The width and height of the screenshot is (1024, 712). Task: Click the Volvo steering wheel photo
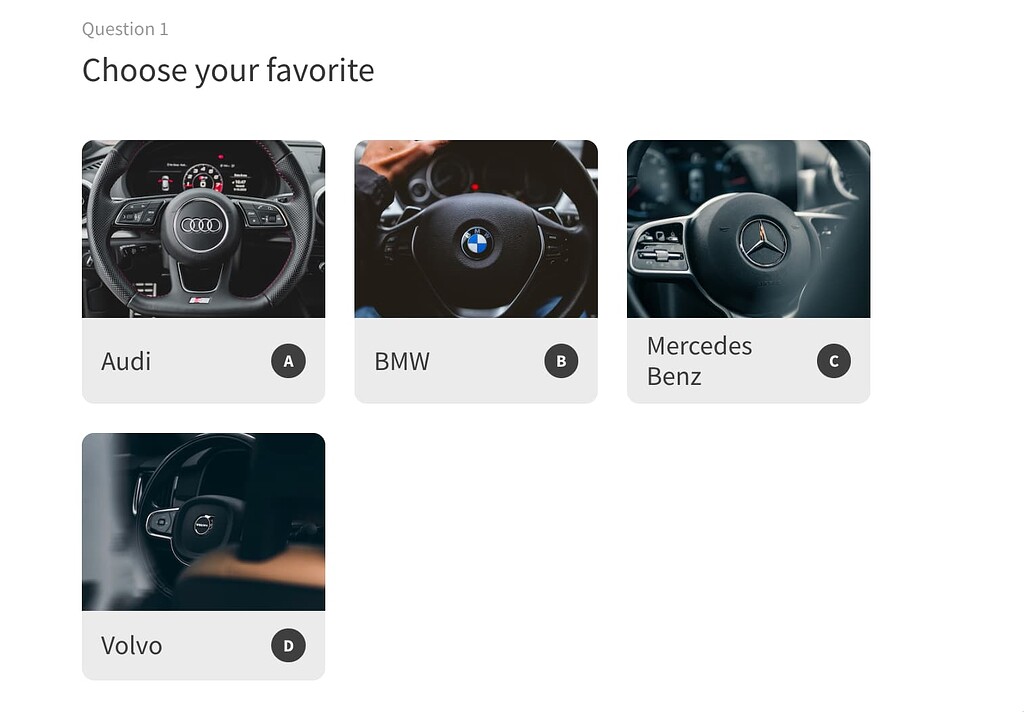[x=203, y=522]
